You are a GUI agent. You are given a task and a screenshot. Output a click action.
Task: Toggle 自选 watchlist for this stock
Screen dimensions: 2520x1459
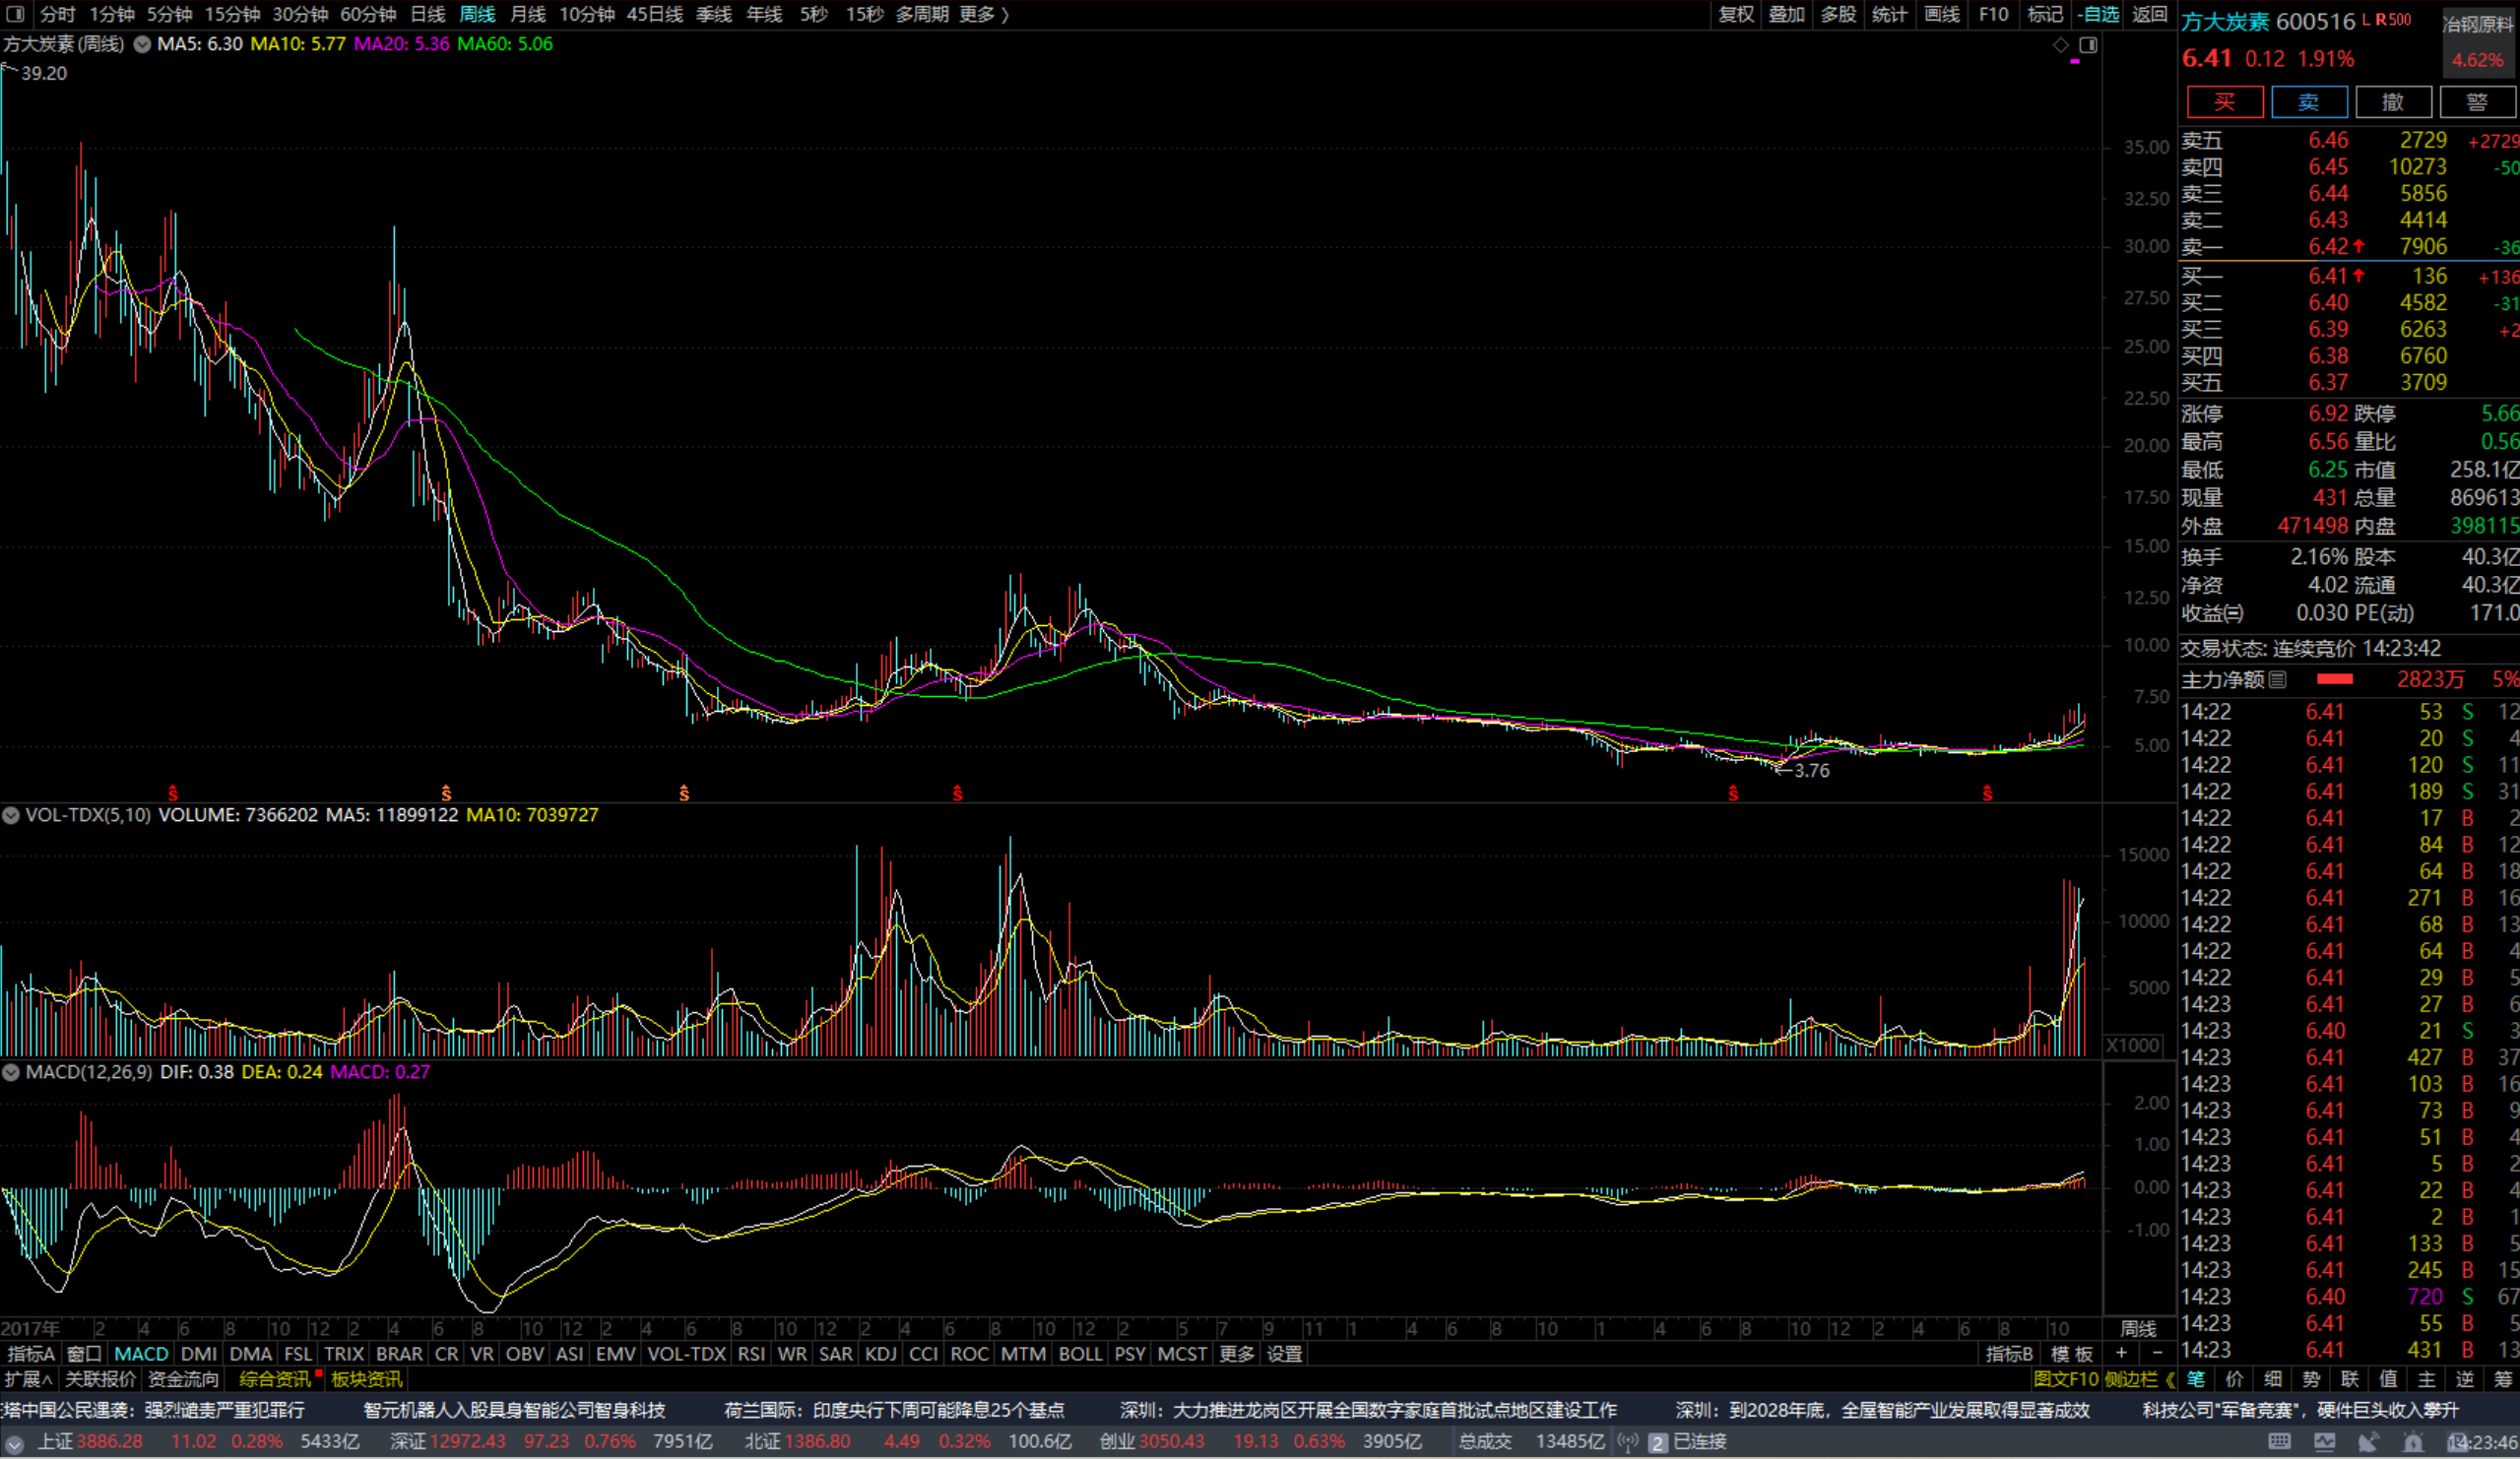pyautogui.click(x=2098, y=14)
